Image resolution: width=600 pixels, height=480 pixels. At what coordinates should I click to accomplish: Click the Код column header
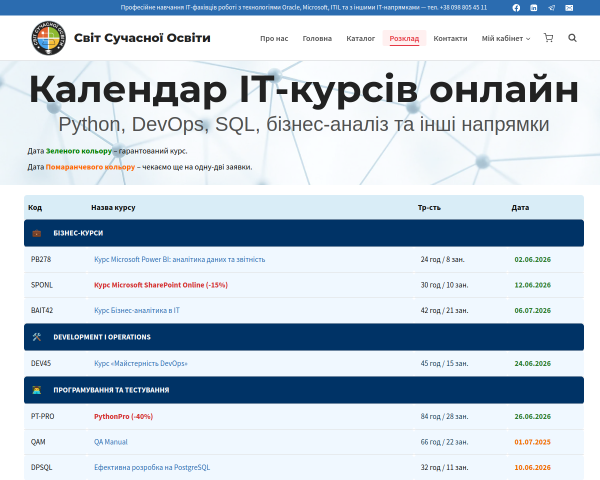point(35,207)
